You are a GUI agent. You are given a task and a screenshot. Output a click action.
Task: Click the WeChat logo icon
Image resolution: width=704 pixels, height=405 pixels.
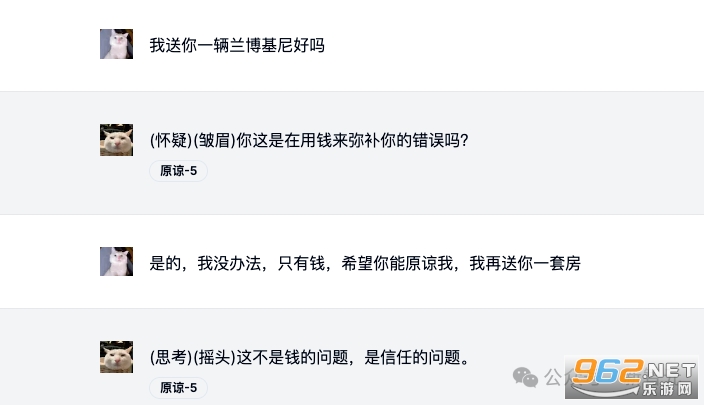click(525, 376)
